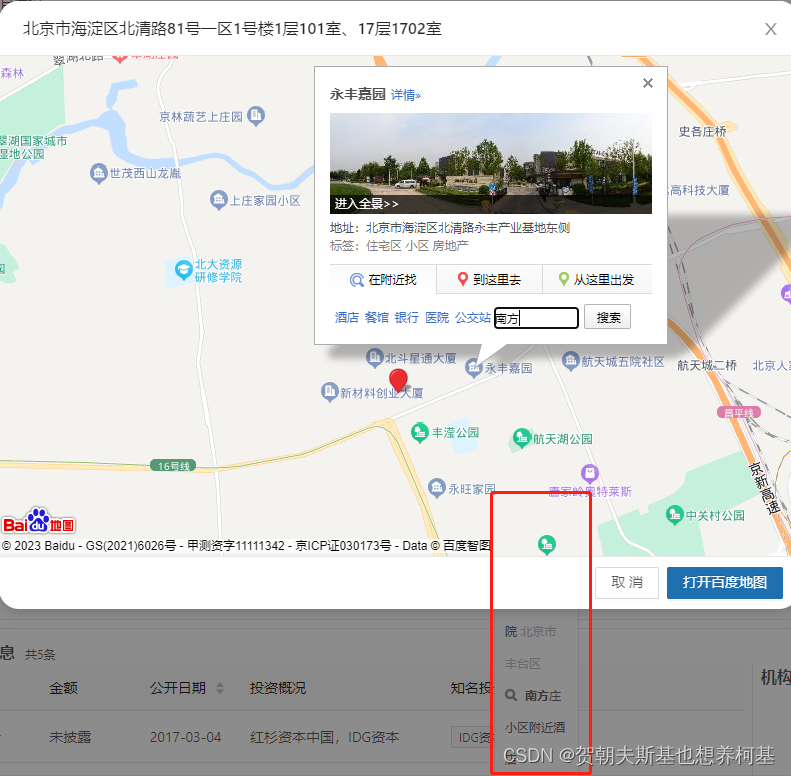The image size is (791, 776).
Task: Click the red location pin marker
Action: (399, 380)
